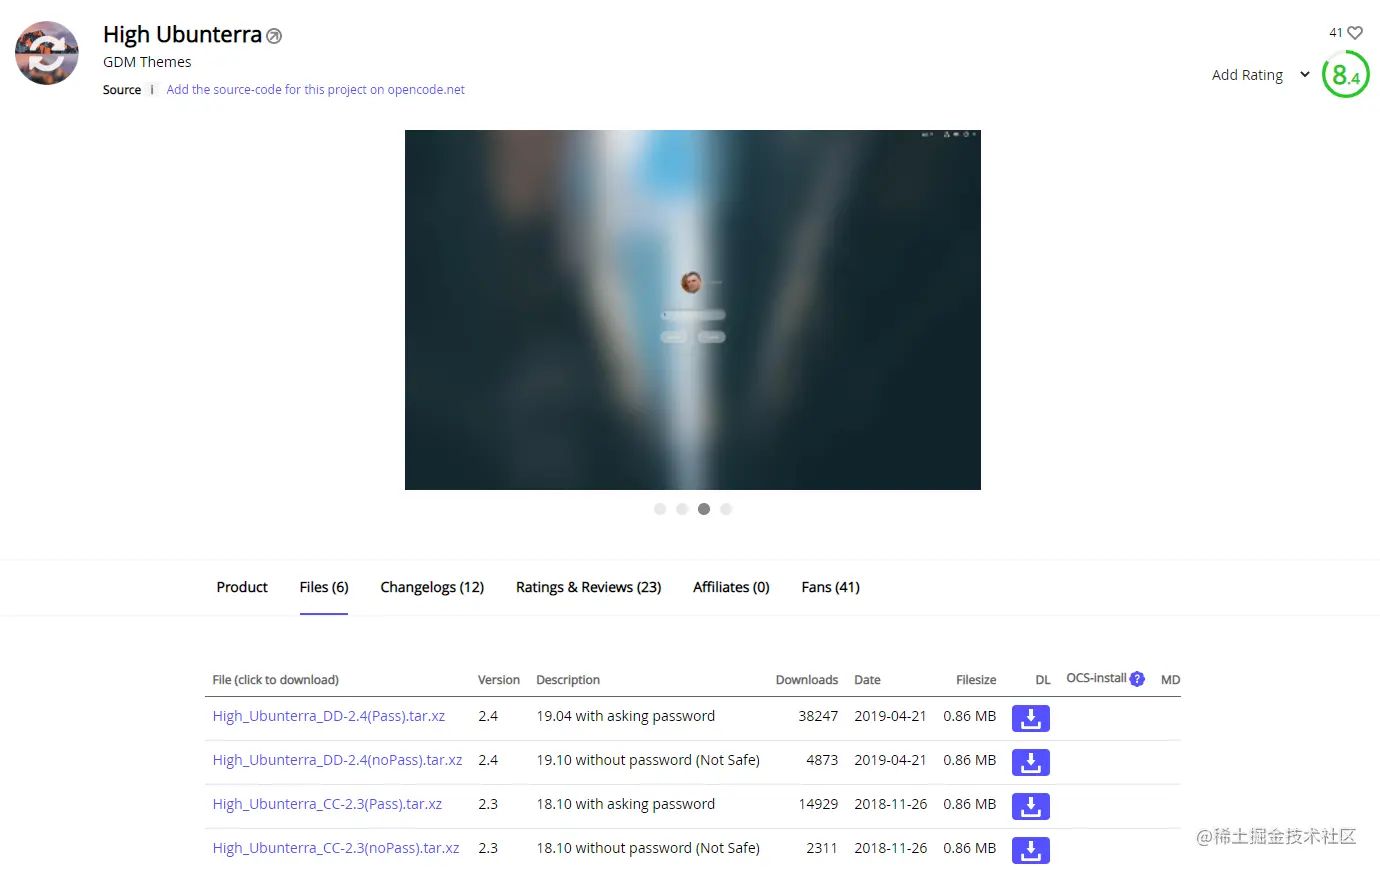Click the '18.10 with asking password' description

[626, 804]
